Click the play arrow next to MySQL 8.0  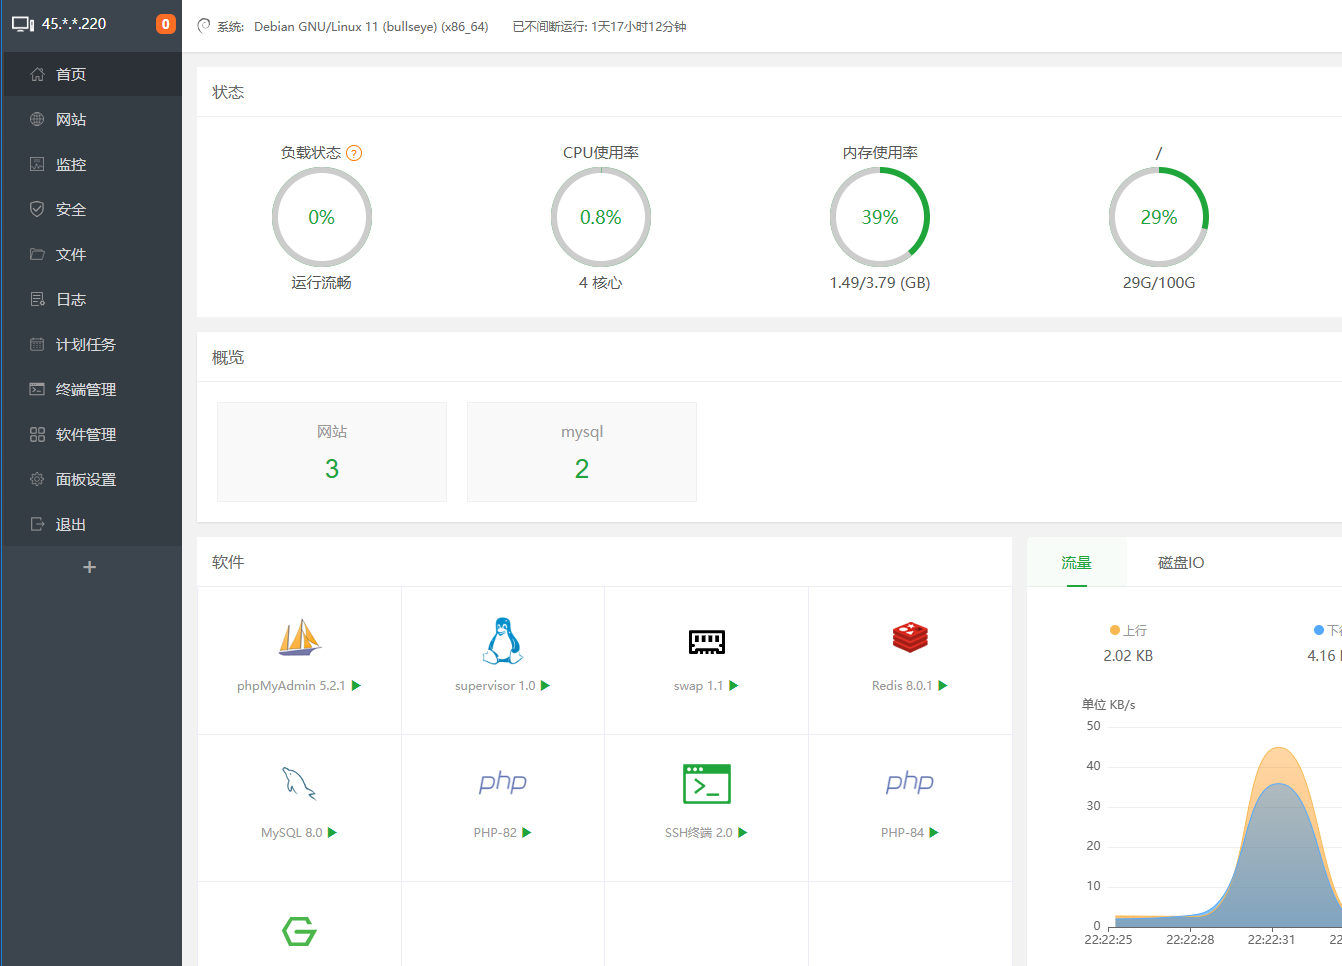[x=333, y=833]
